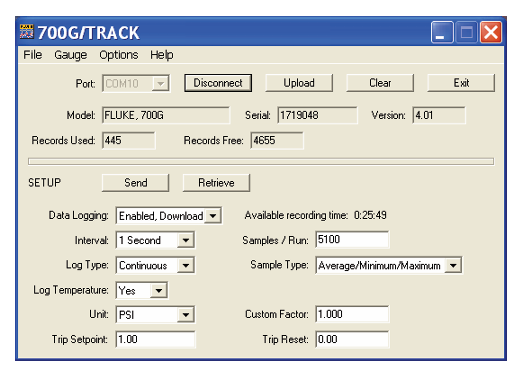
Task: Click the Disconnect button
Action: coord(218,83)
